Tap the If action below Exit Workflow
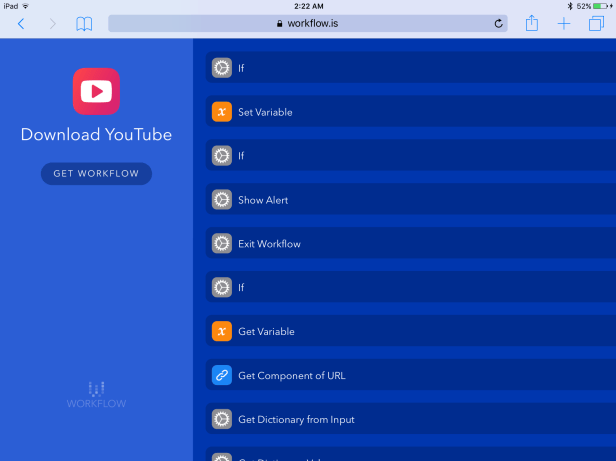The height and width of the screenshot is (461, 616). [x=410, y=288]
